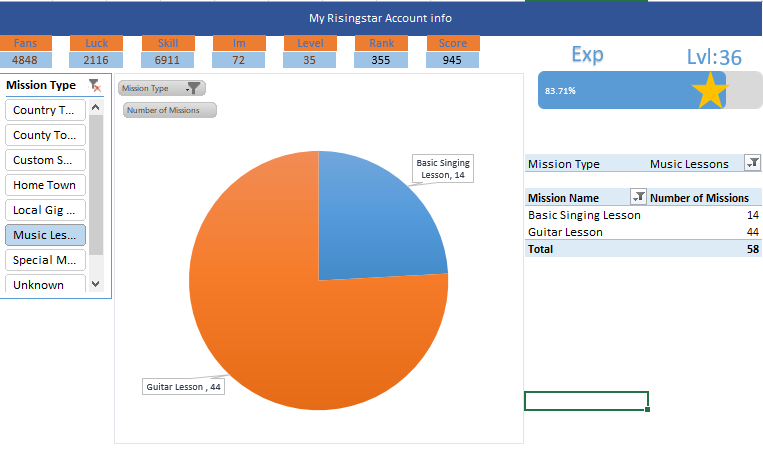The width and height of the screenshot is (763, 460).
Task: Click the selected empty cell with green border
Action: tap(586, 401)
